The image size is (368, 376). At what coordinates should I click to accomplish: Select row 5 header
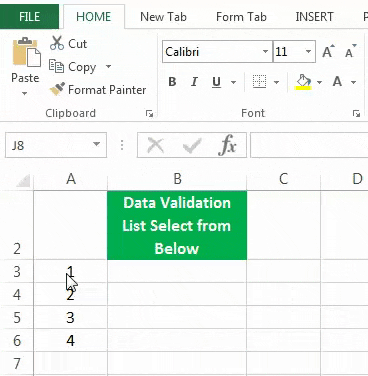(17, 317)
